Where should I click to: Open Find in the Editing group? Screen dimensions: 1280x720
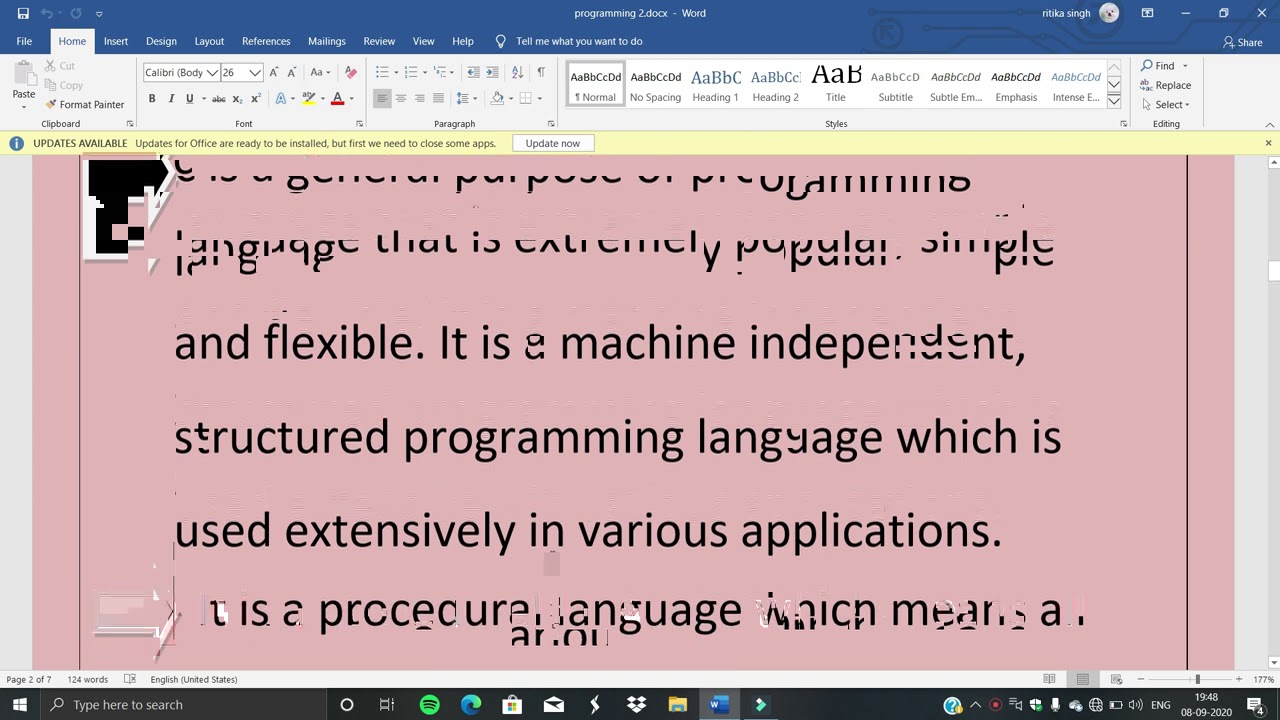pos(1158,66)
